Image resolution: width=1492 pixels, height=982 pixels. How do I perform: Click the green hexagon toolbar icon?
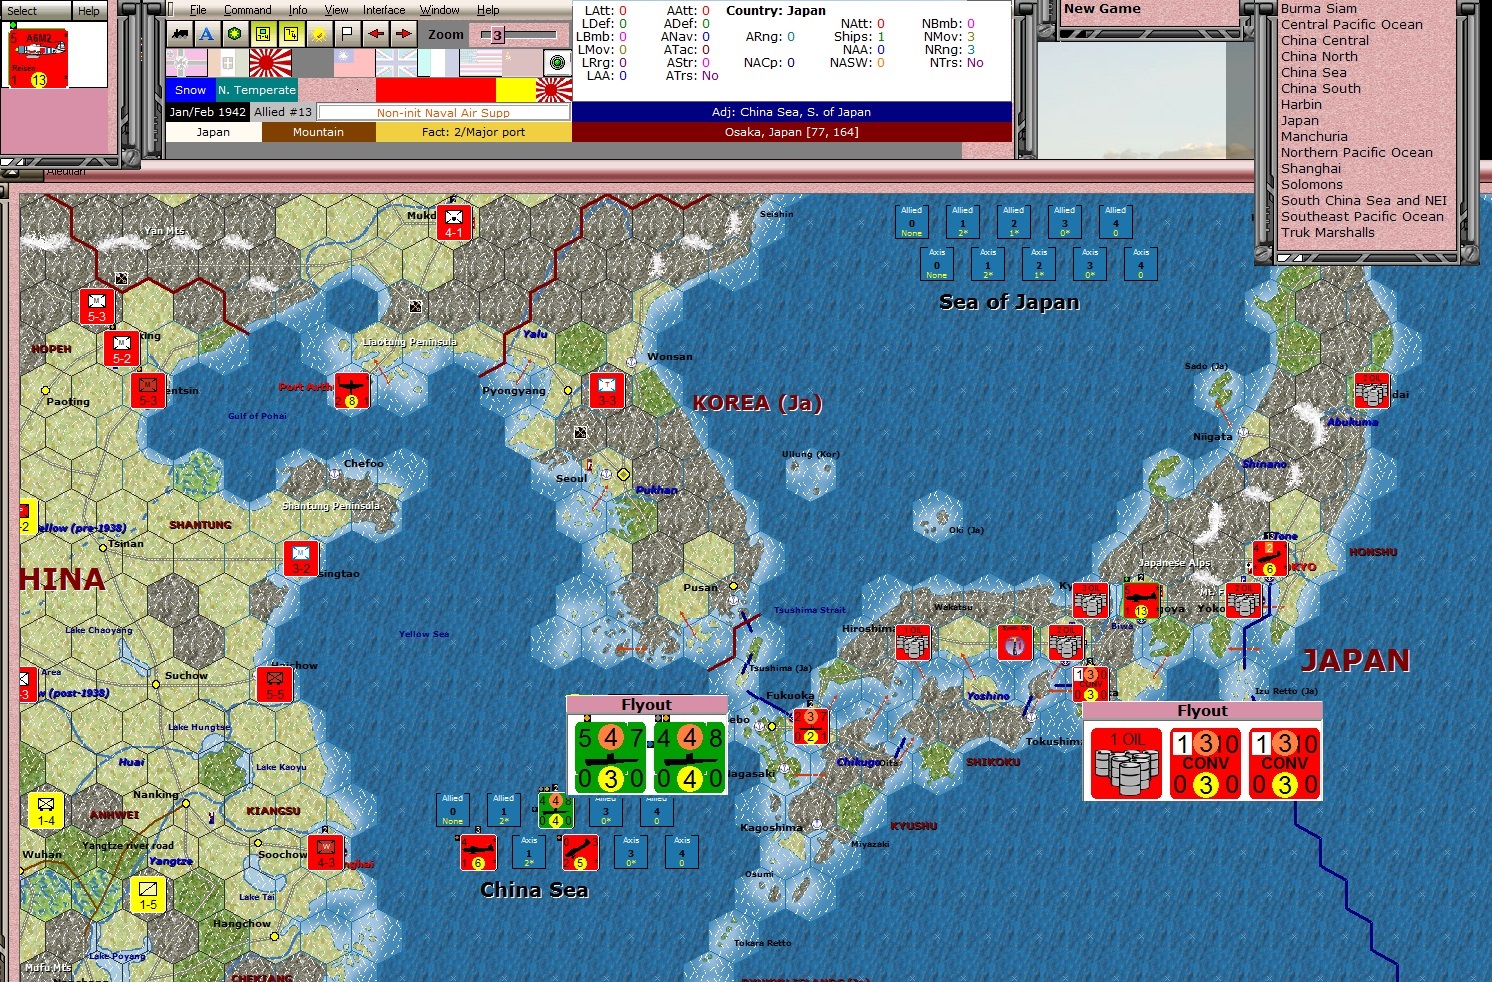coord(235,34)
